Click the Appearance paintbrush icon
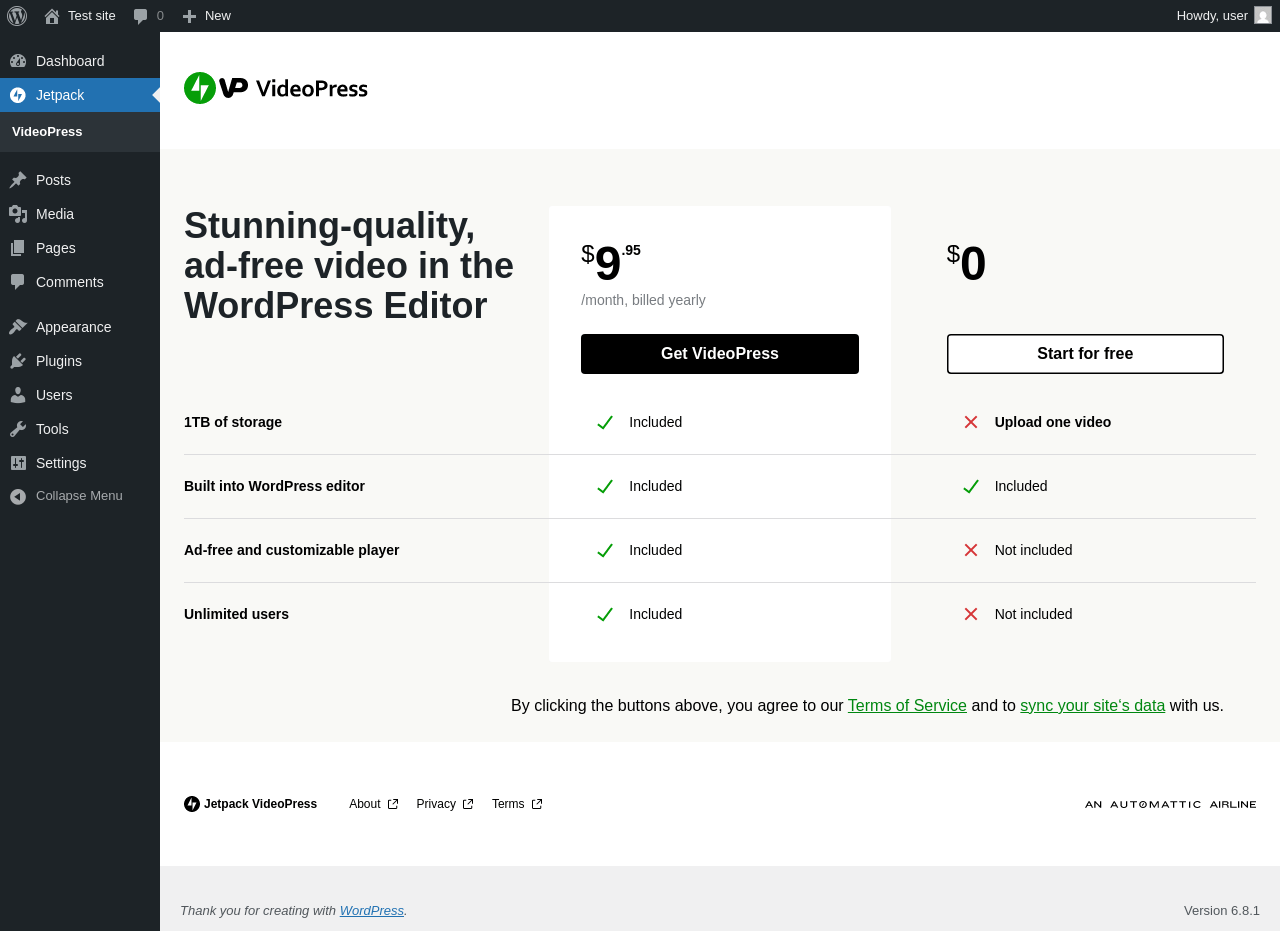This screenshot has height=931, width=1280. pyautogui.click(x=18, y=327)
